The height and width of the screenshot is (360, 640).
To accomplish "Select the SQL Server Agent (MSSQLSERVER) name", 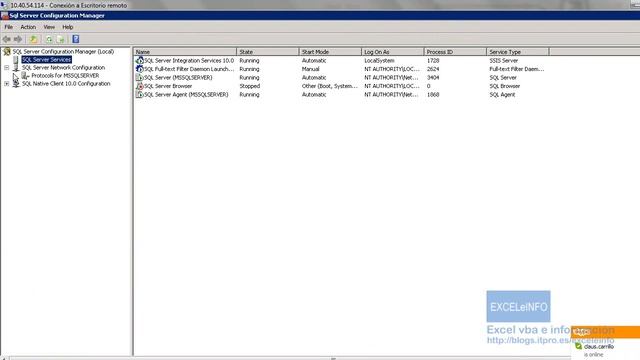I will point(186,94).
